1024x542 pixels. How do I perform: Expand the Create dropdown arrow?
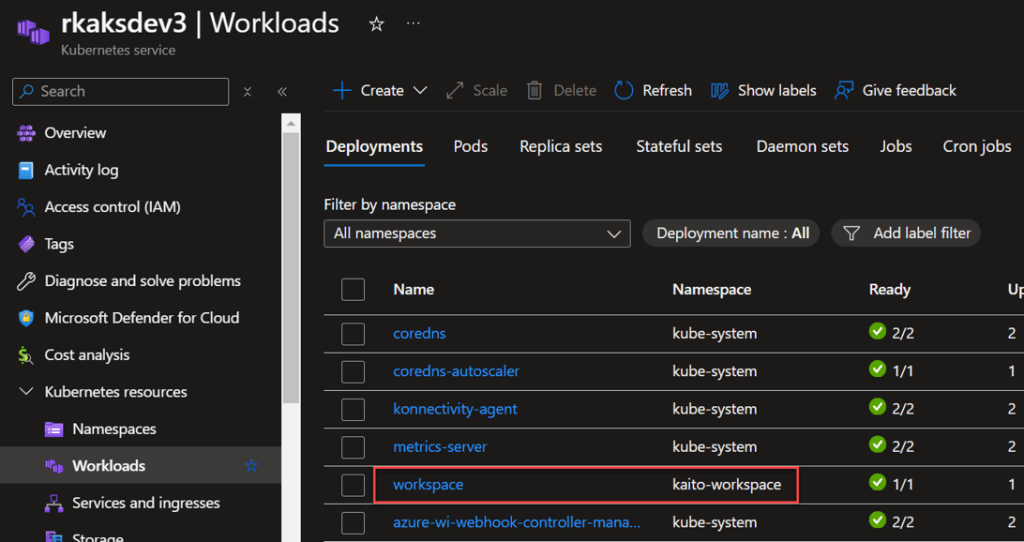pyautogui.click(x=420, y=91)
